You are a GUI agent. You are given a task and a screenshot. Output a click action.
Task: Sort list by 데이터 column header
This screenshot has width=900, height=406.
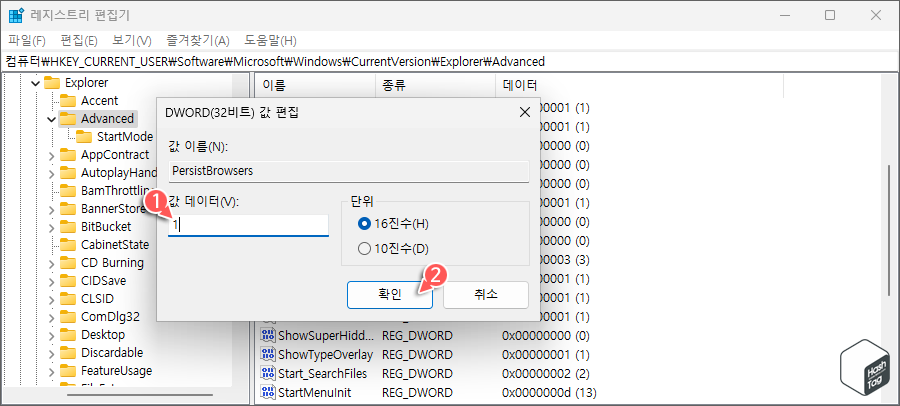[x=639, y=86]
